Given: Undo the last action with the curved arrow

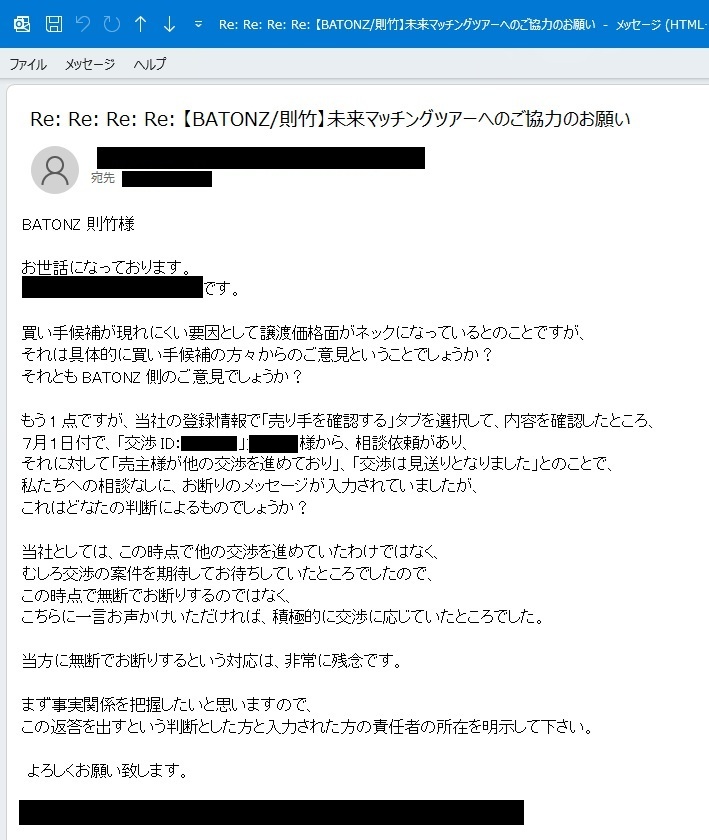Looking at the screenshot, I should pos(83,24).
